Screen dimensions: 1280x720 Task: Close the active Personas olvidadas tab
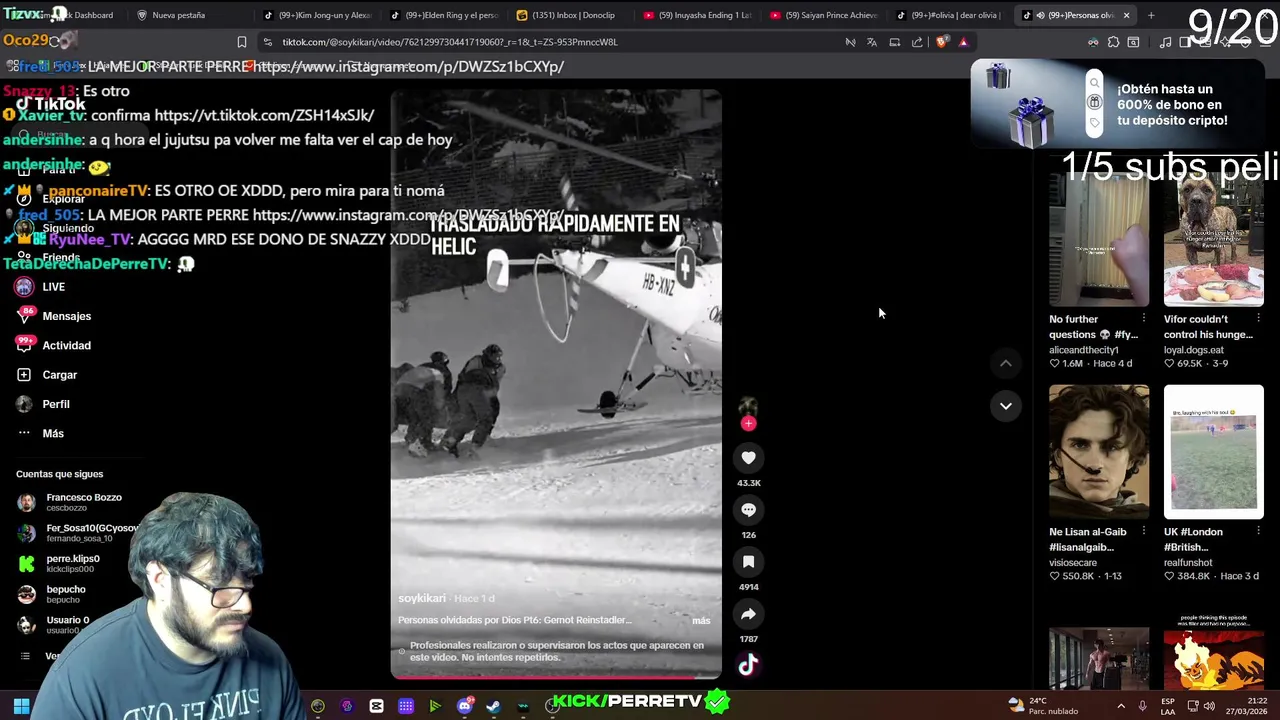(x=1126, y=15)
